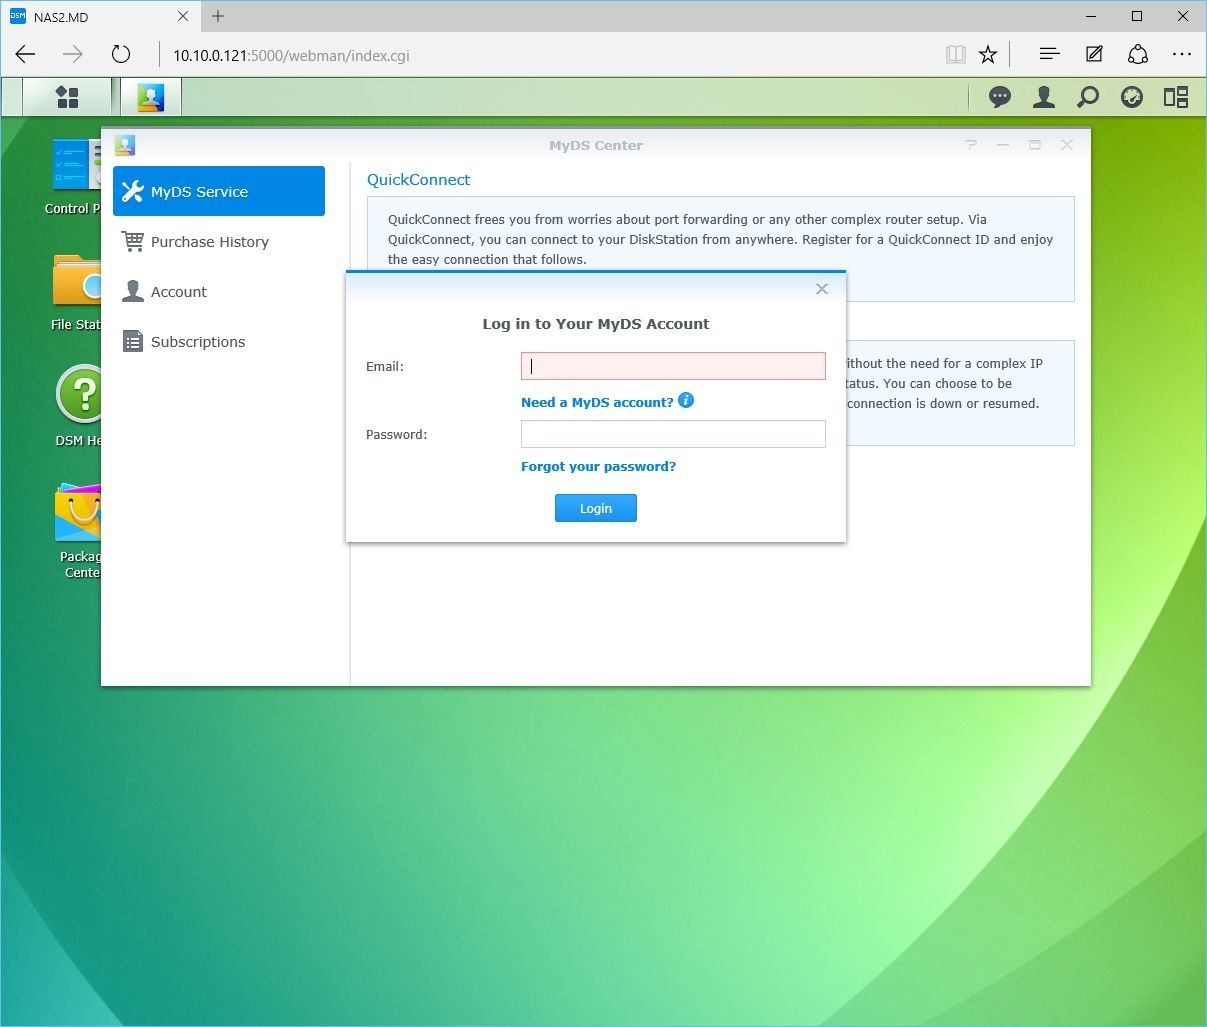The image size is (1207, 1027).
Task: Click the QuickConnect heading
Action: tap(418, 179)
